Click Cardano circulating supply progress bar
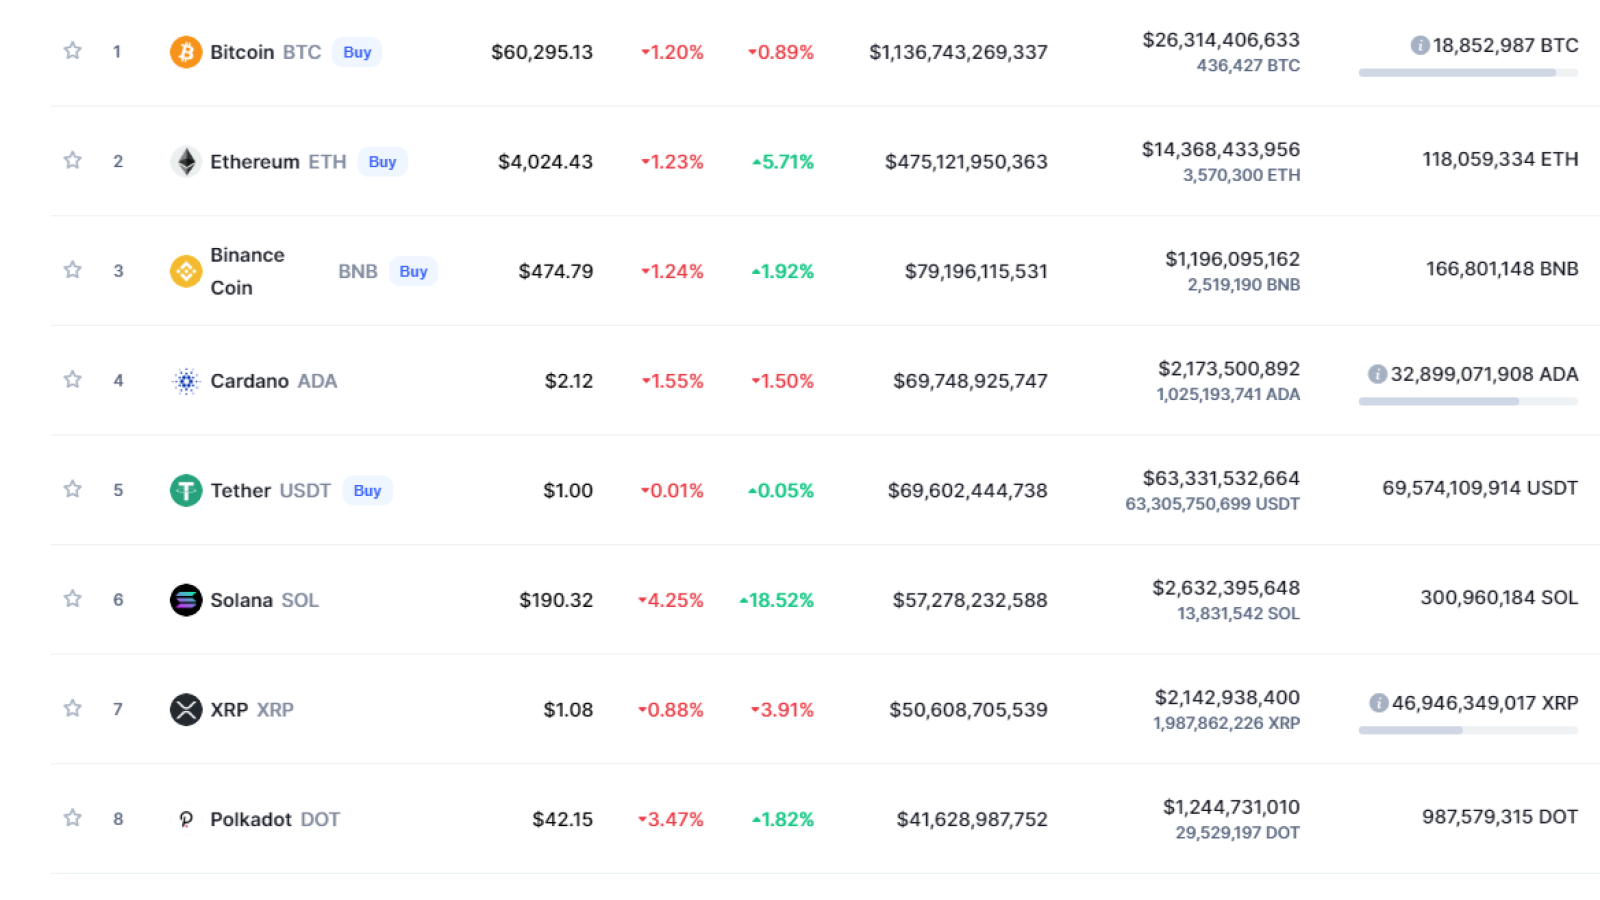The image size is (1600, 900). (1468, 402)
